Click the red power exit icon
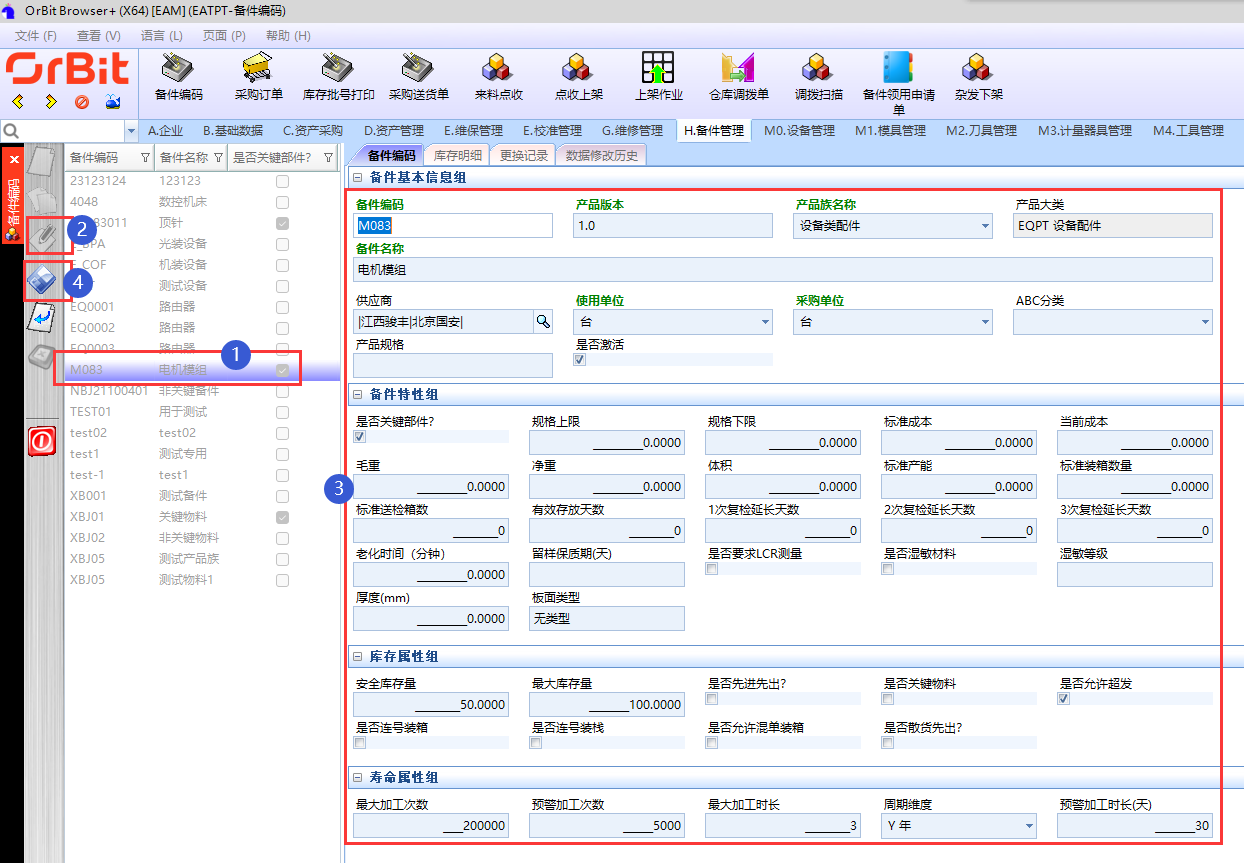1244x863 pixels. coord(41,440)
